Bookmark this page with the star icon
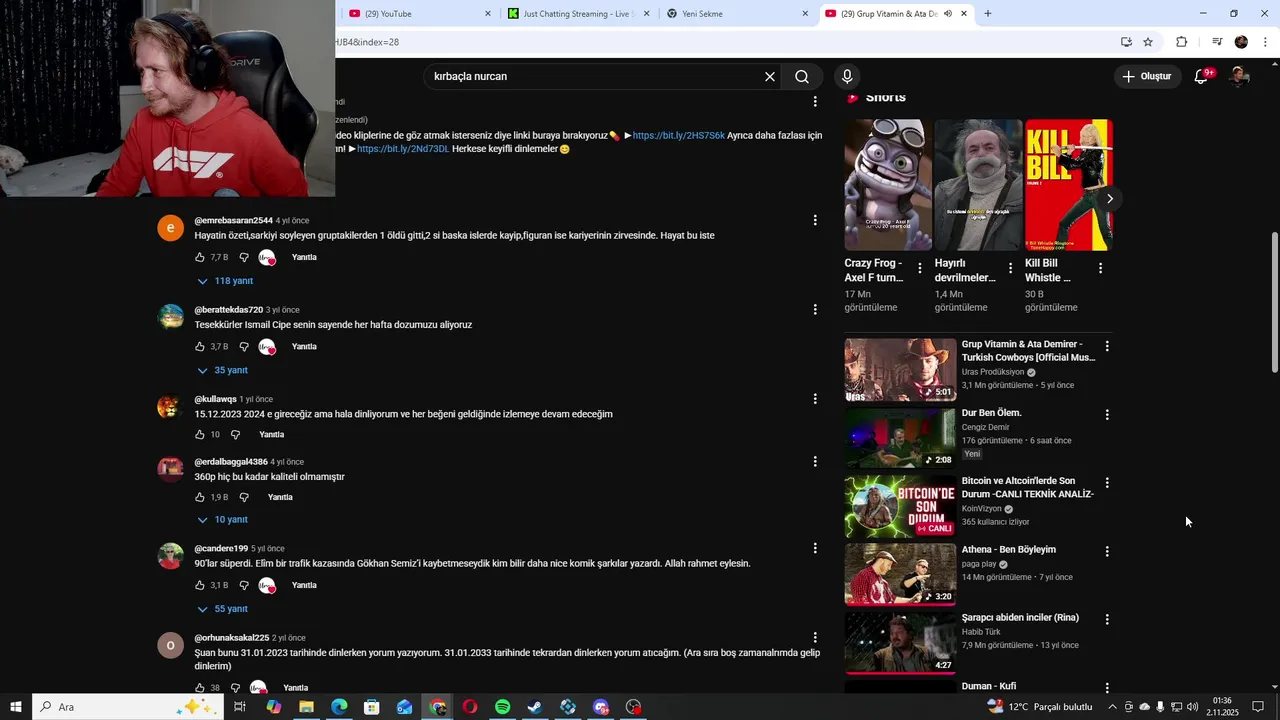Screen dimensions: 1280x720 [1148, 42]
